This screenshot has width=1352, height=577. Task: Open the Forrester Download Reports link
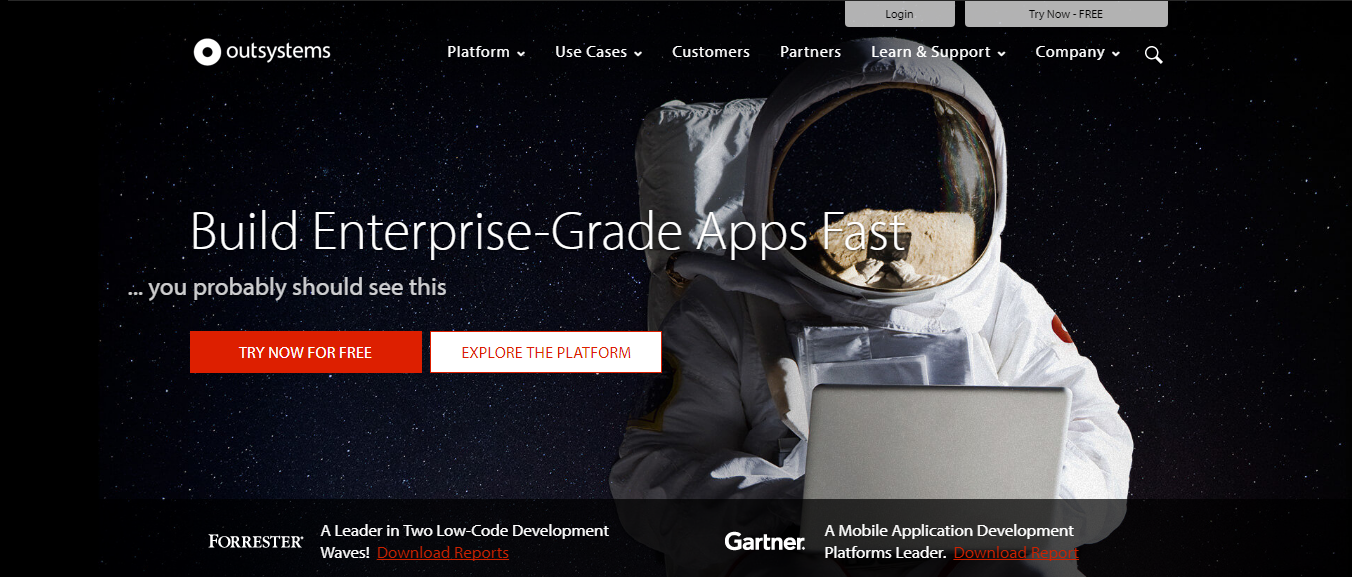click(x=442, y=552)
